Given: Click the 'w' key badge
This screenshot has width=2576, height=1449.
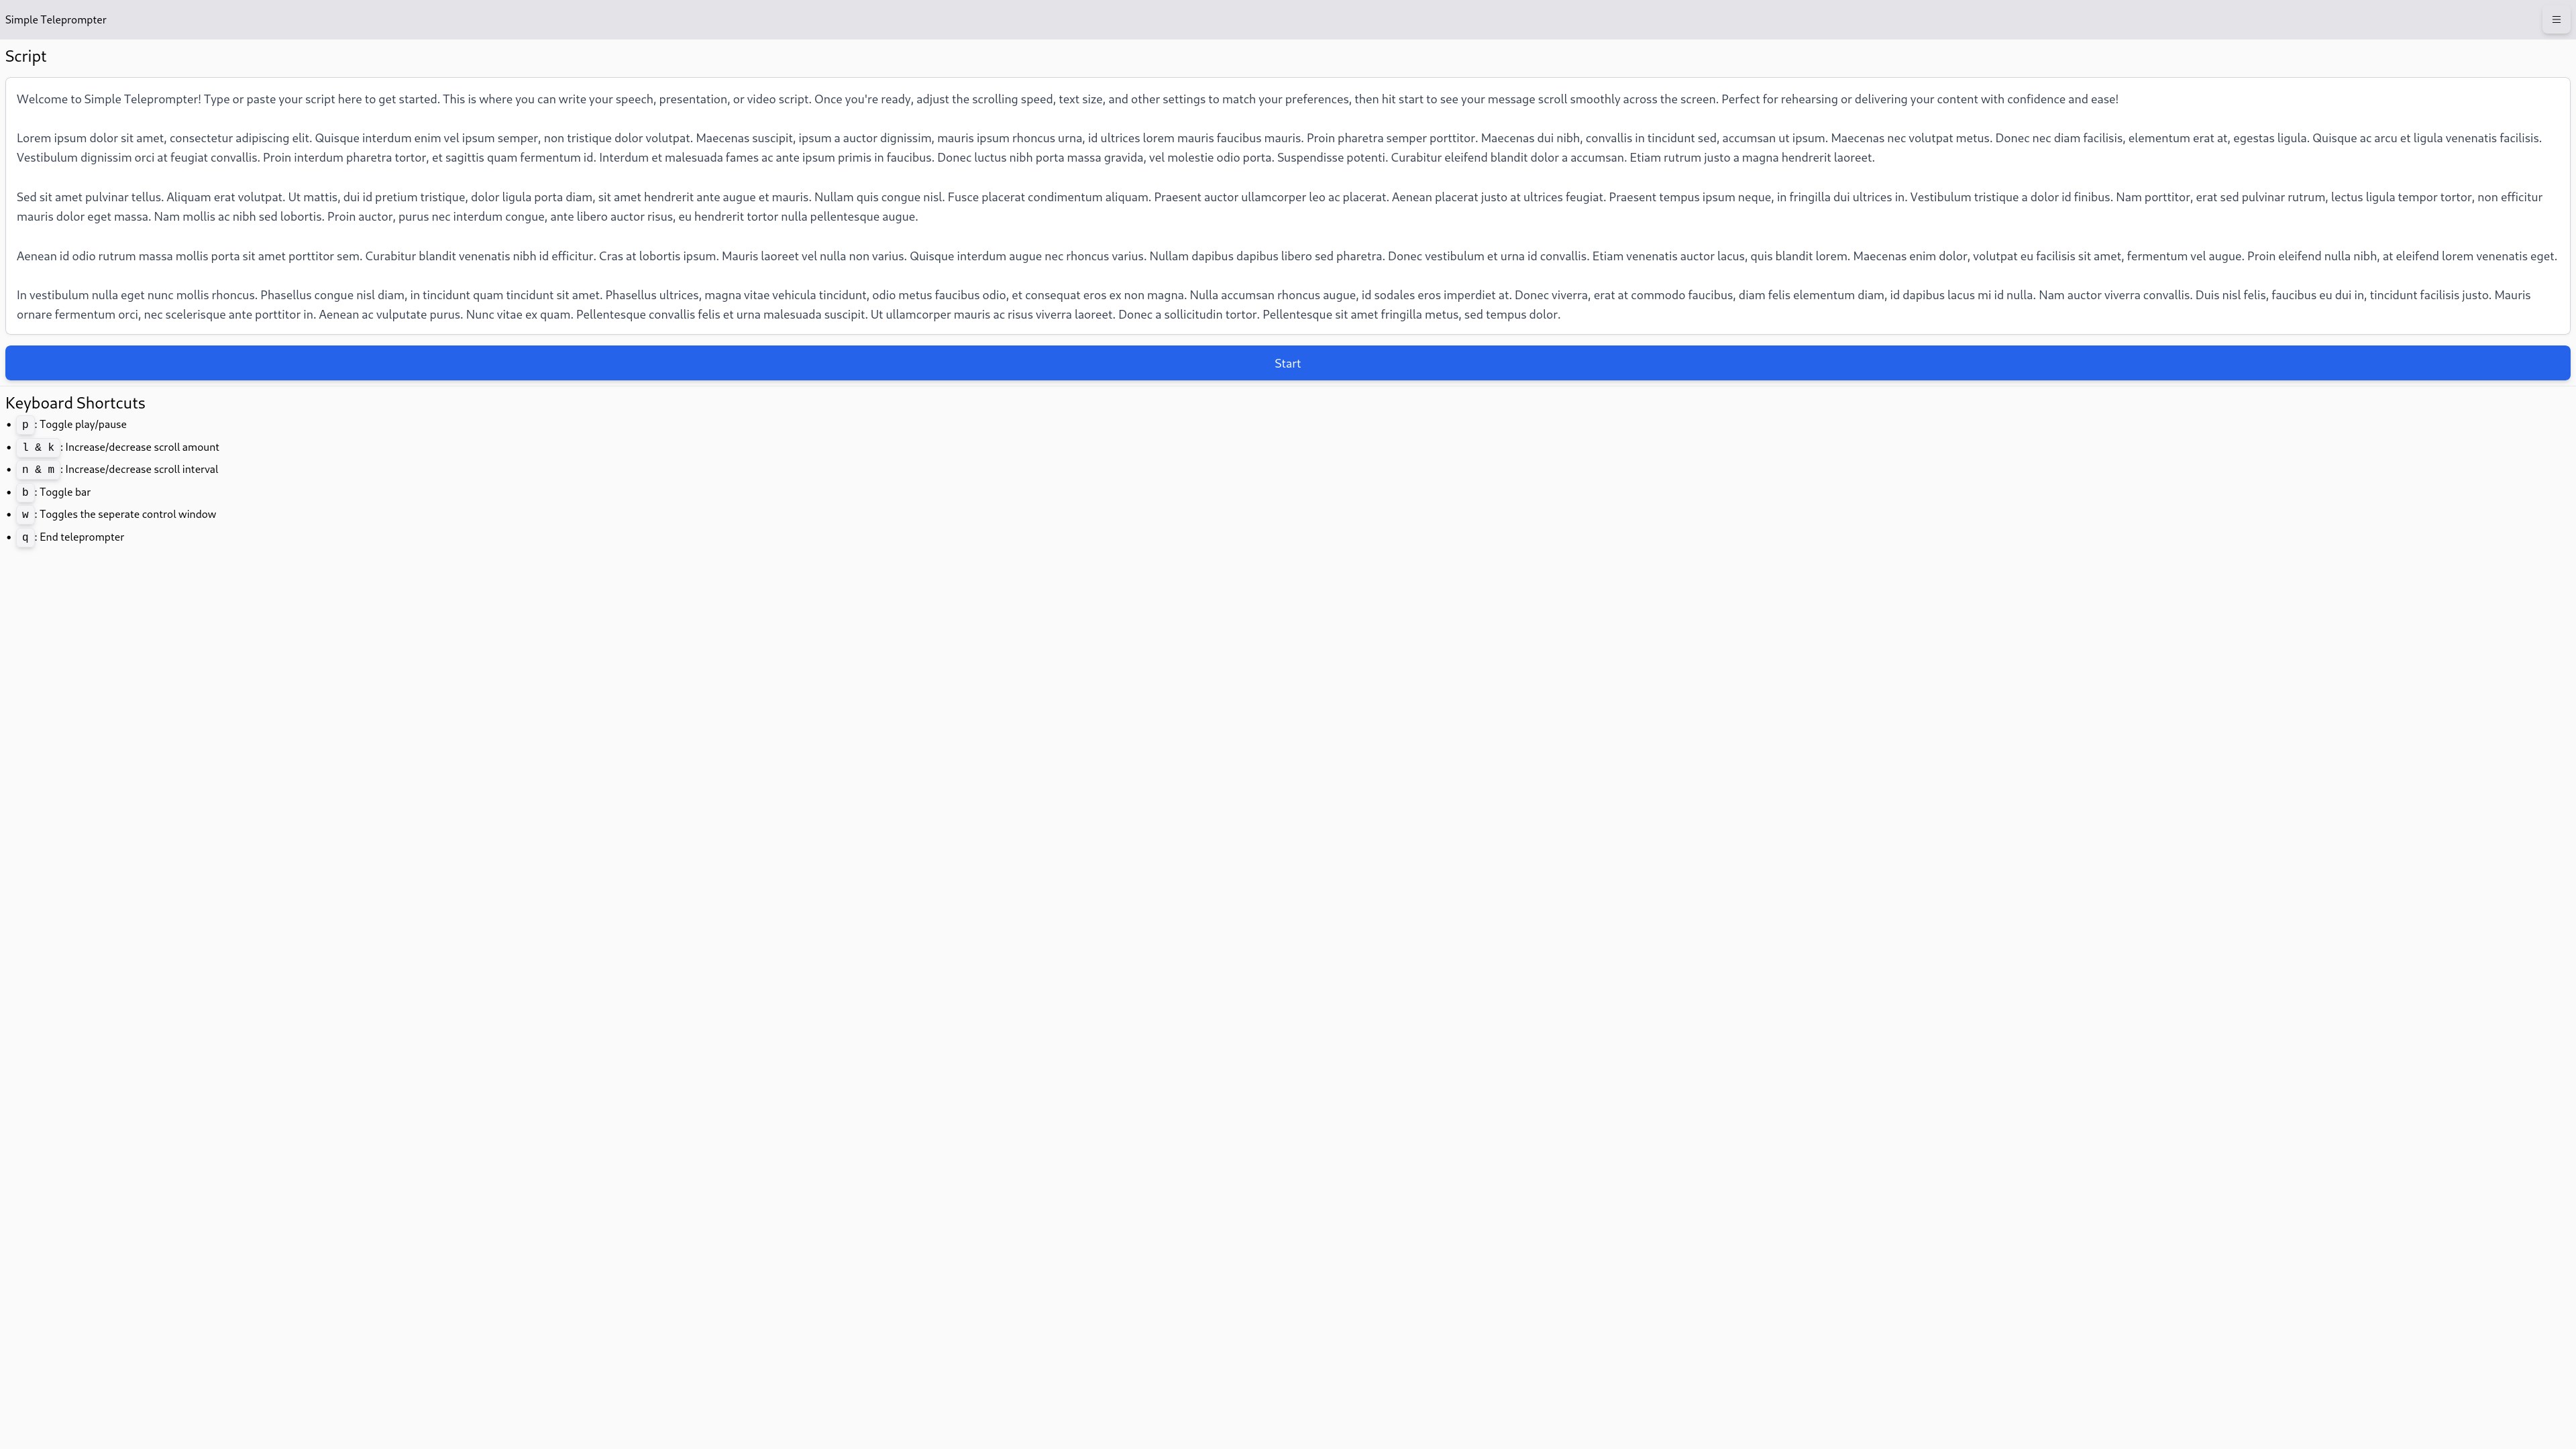Looking at the screenshot, I should pos(25,515).
